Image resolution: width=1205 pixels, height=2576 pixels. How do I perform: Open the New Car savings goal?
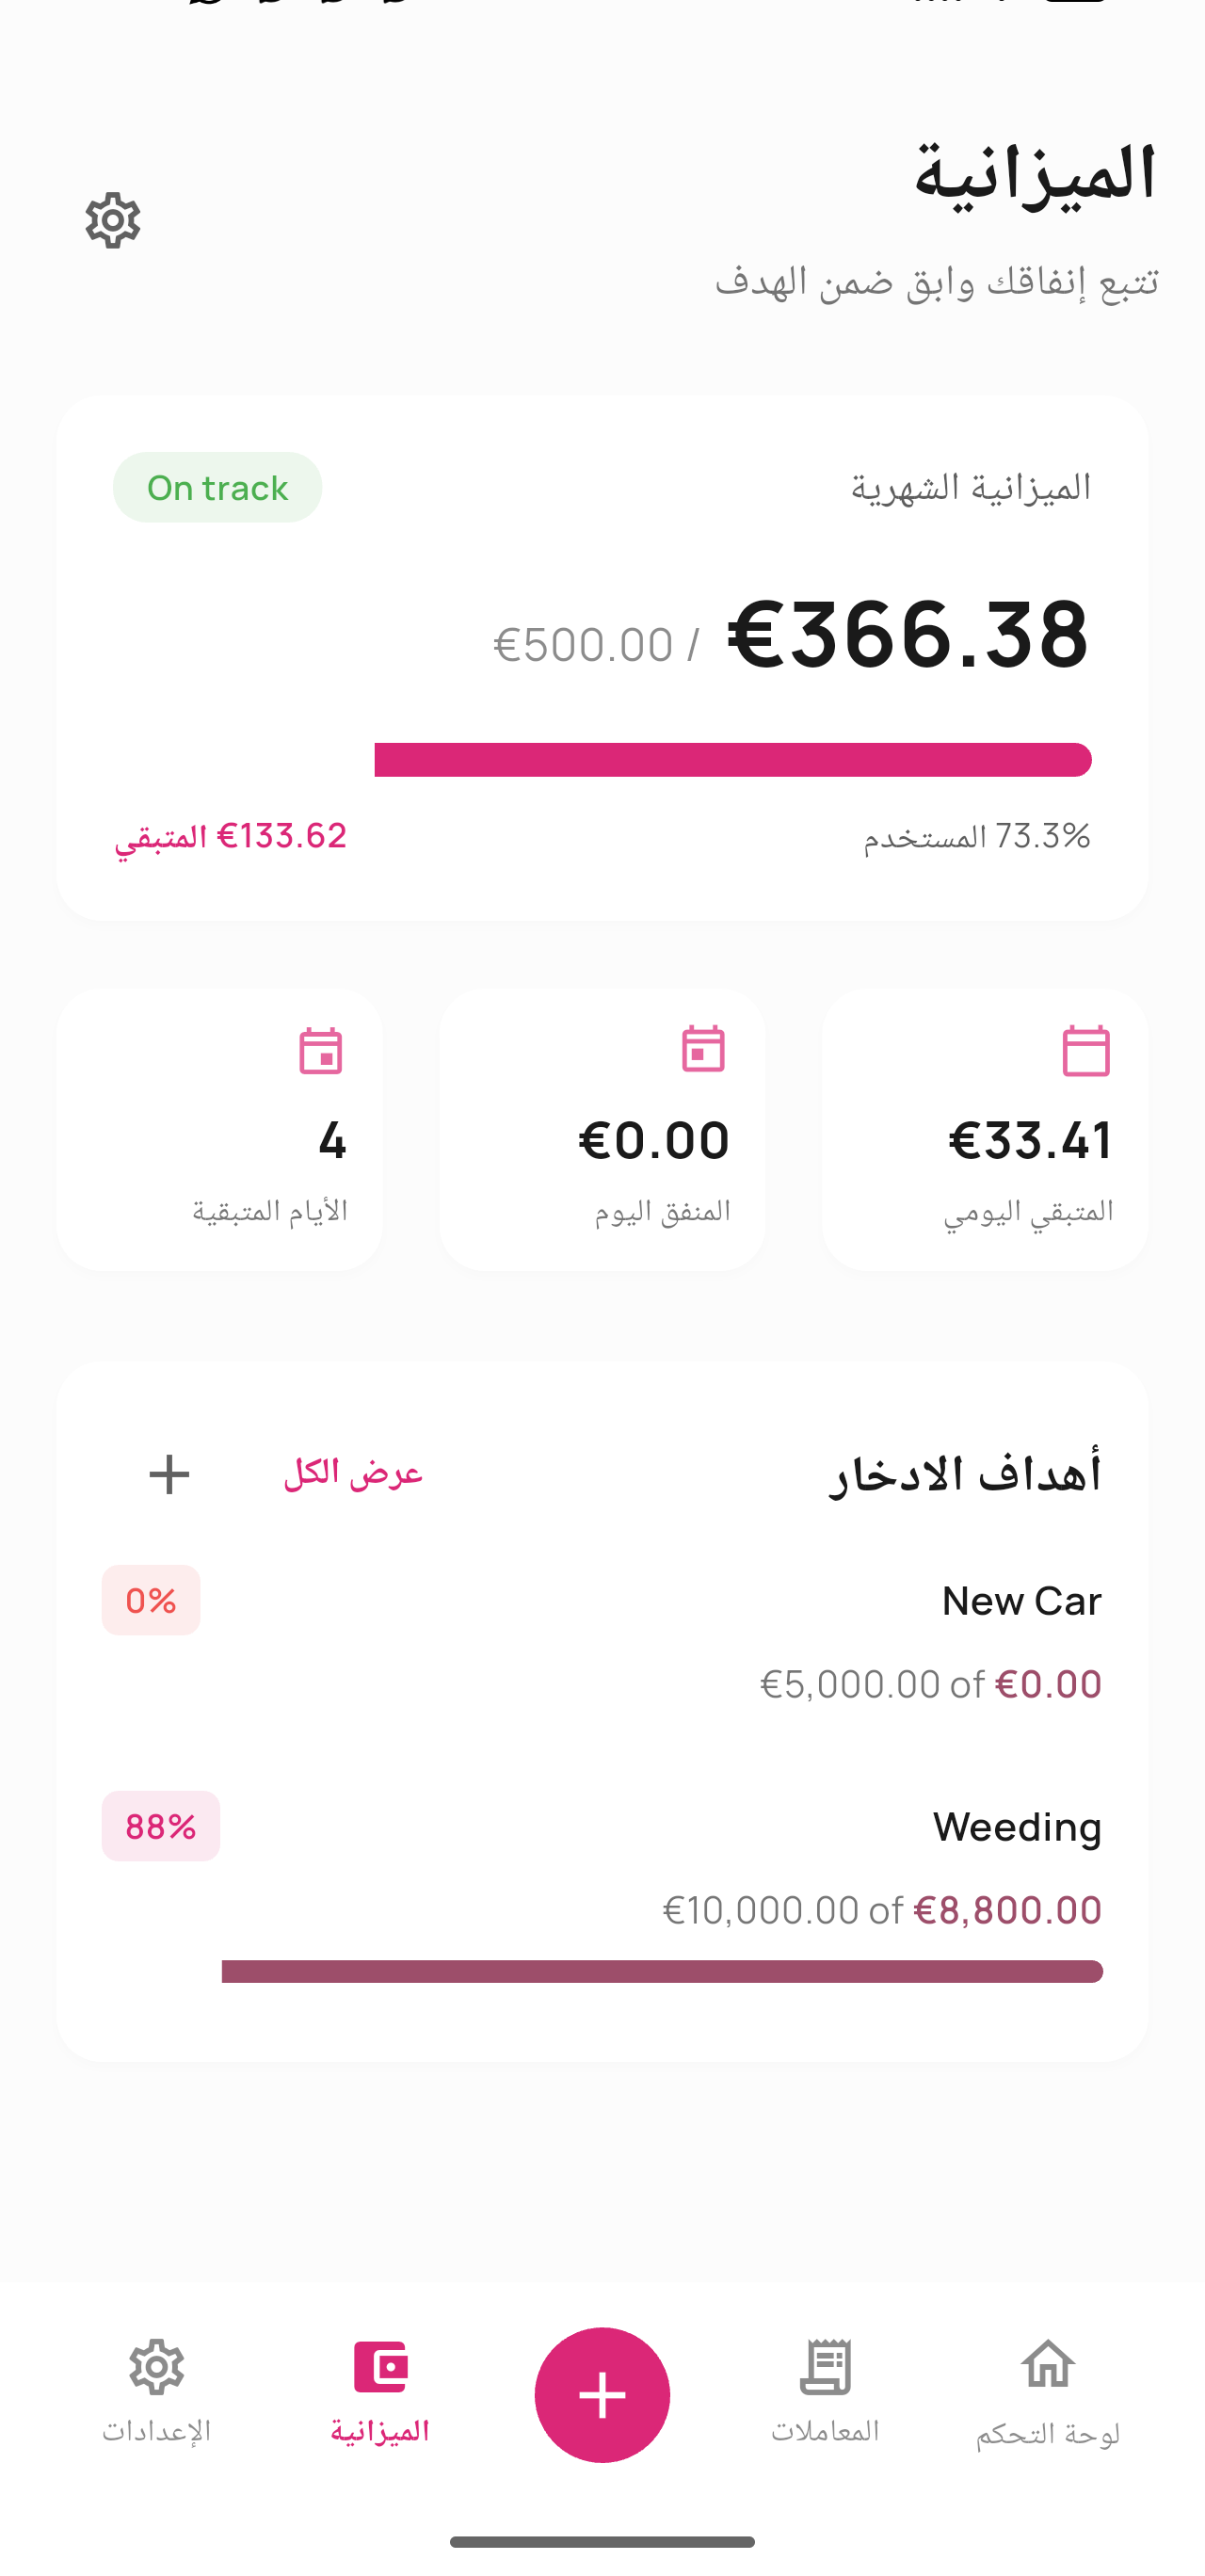[x=1020, y=1601]
